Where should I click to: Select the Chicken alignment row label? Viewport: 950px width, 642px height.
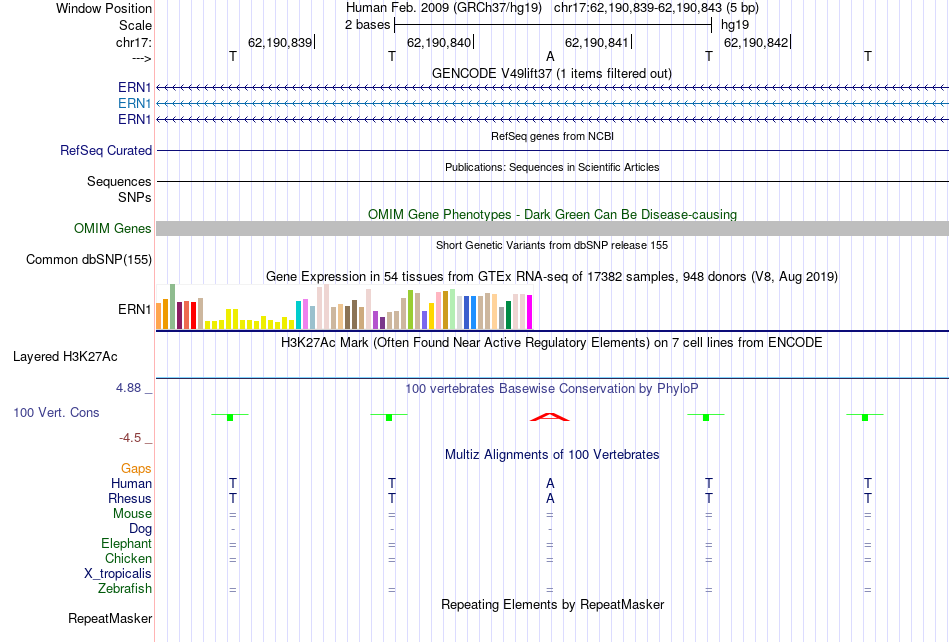tap(128, 558)
